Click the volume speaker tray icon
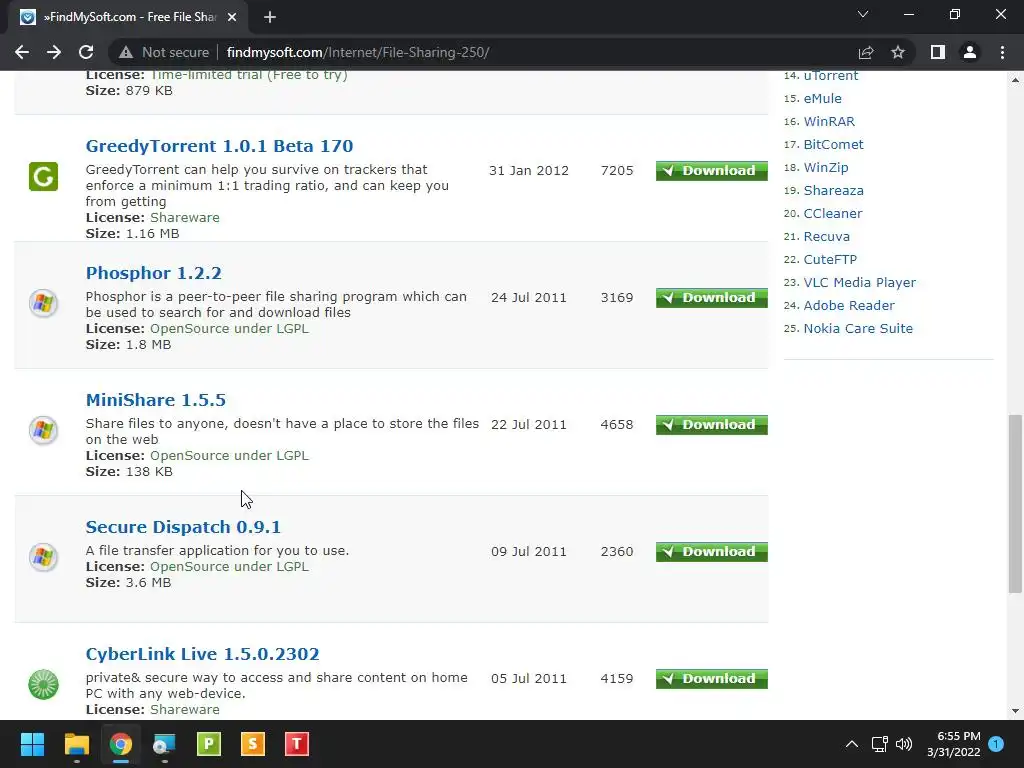 coord(904,744)
